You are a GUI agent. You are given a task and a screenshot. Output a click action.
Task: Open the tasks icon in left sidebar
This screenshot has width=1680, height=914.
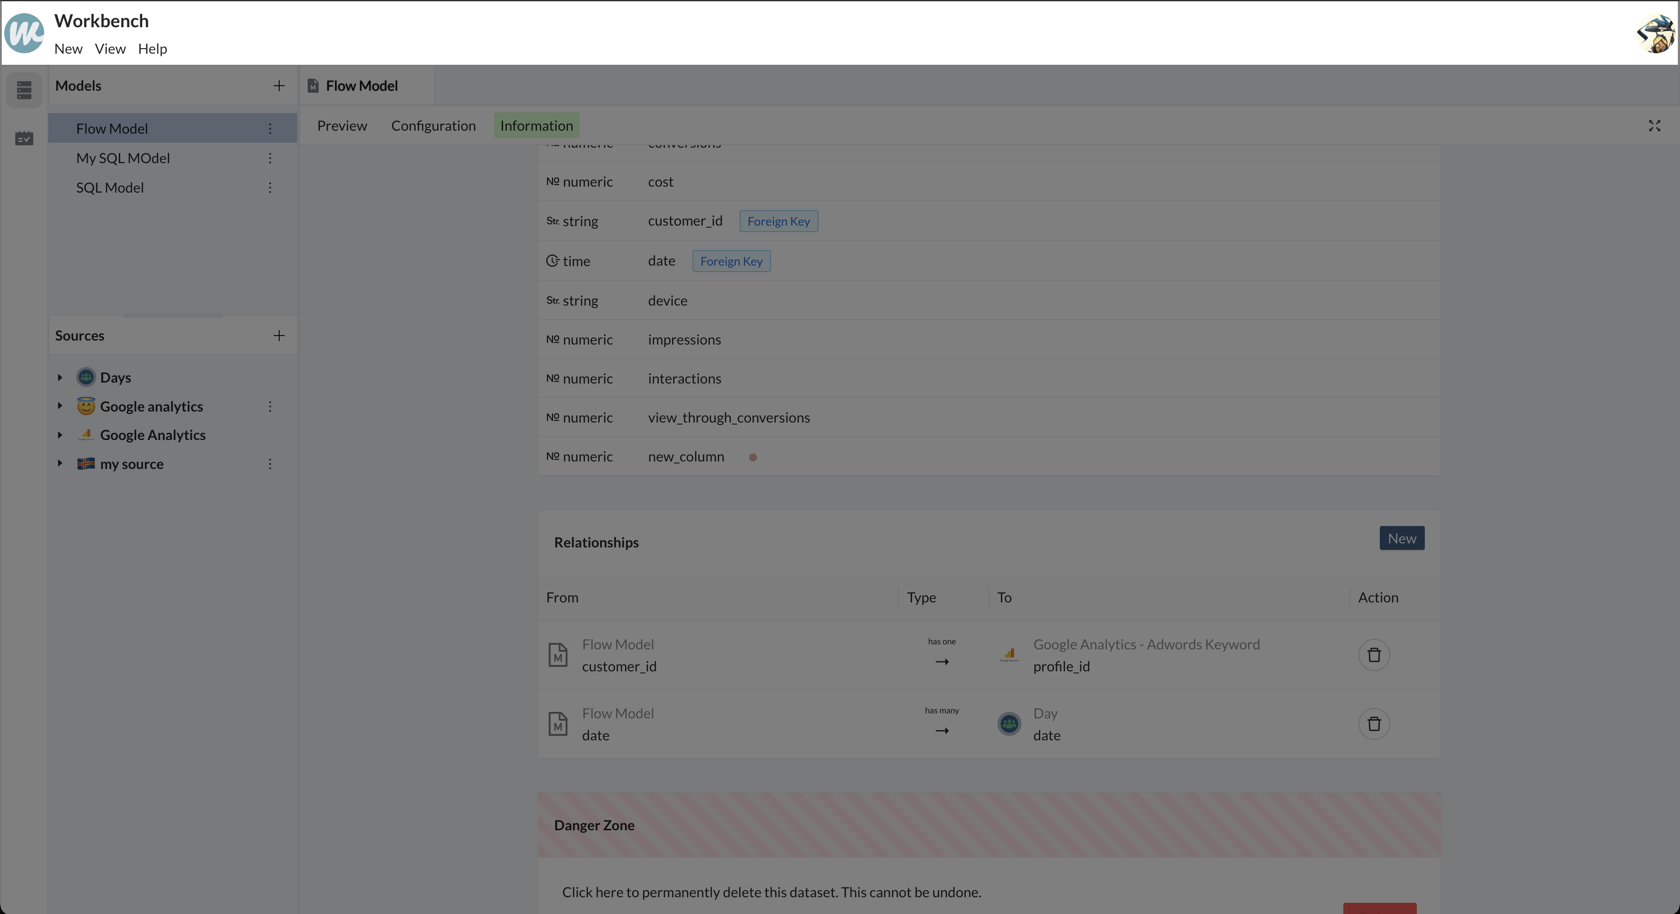coord(24,139)
